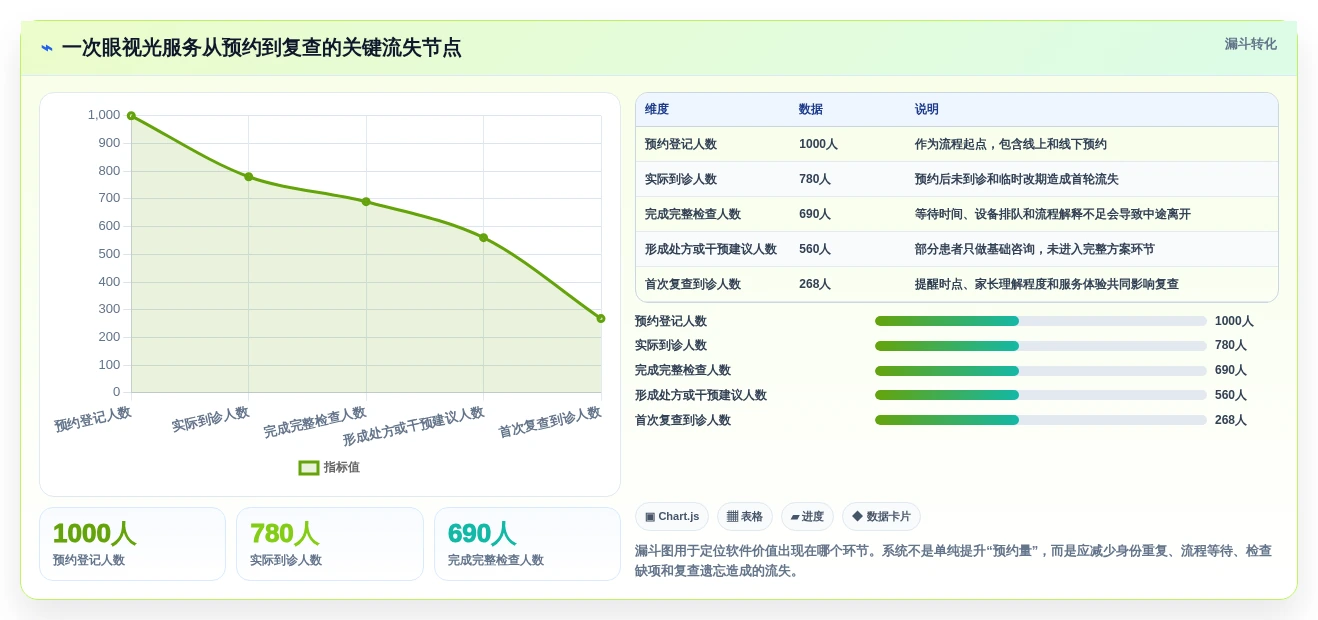
Task: Click table cell 完成完整检查人数
Action: 693,215
